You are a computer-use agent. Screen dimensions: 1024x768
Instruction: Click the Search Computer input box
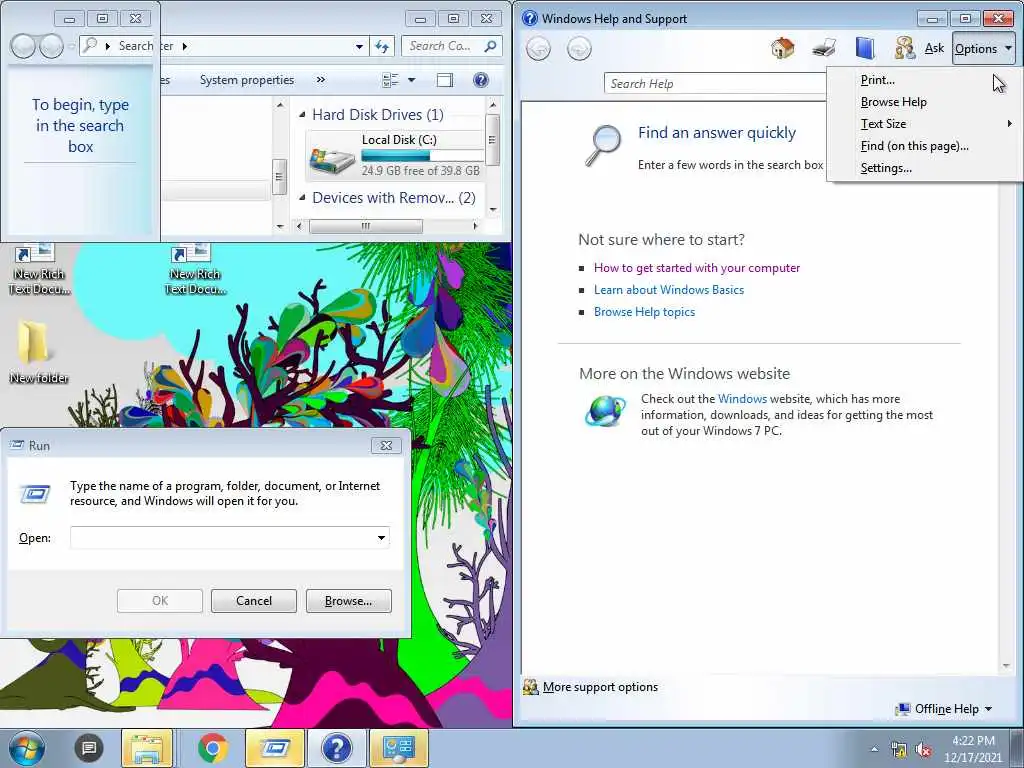[442, 46]
